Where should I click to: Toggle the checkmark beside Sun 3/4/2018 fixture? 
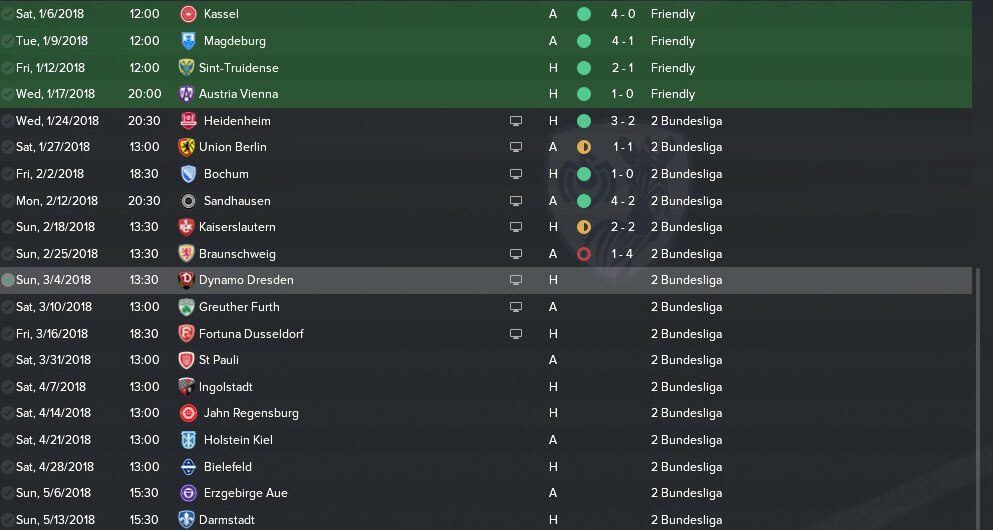8,280
